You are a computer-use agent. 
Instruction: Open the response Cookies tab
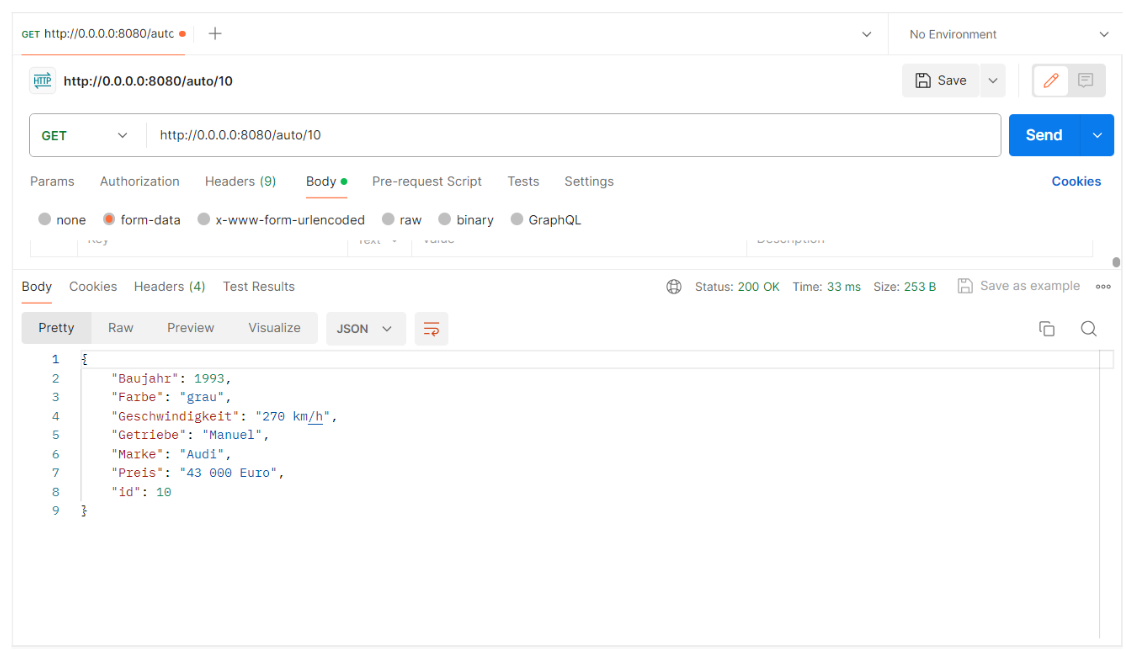(x=93, y=286)
